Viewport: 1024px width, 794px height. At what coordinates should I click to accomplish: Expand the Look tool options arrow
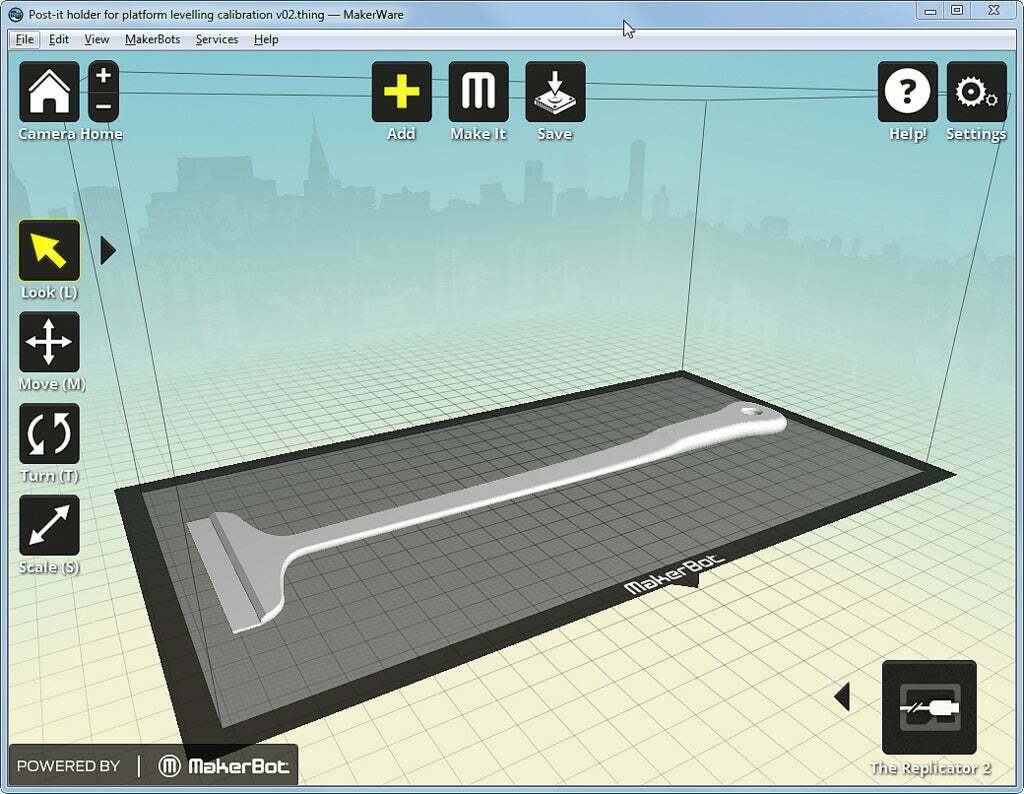[x=108, y=250]
